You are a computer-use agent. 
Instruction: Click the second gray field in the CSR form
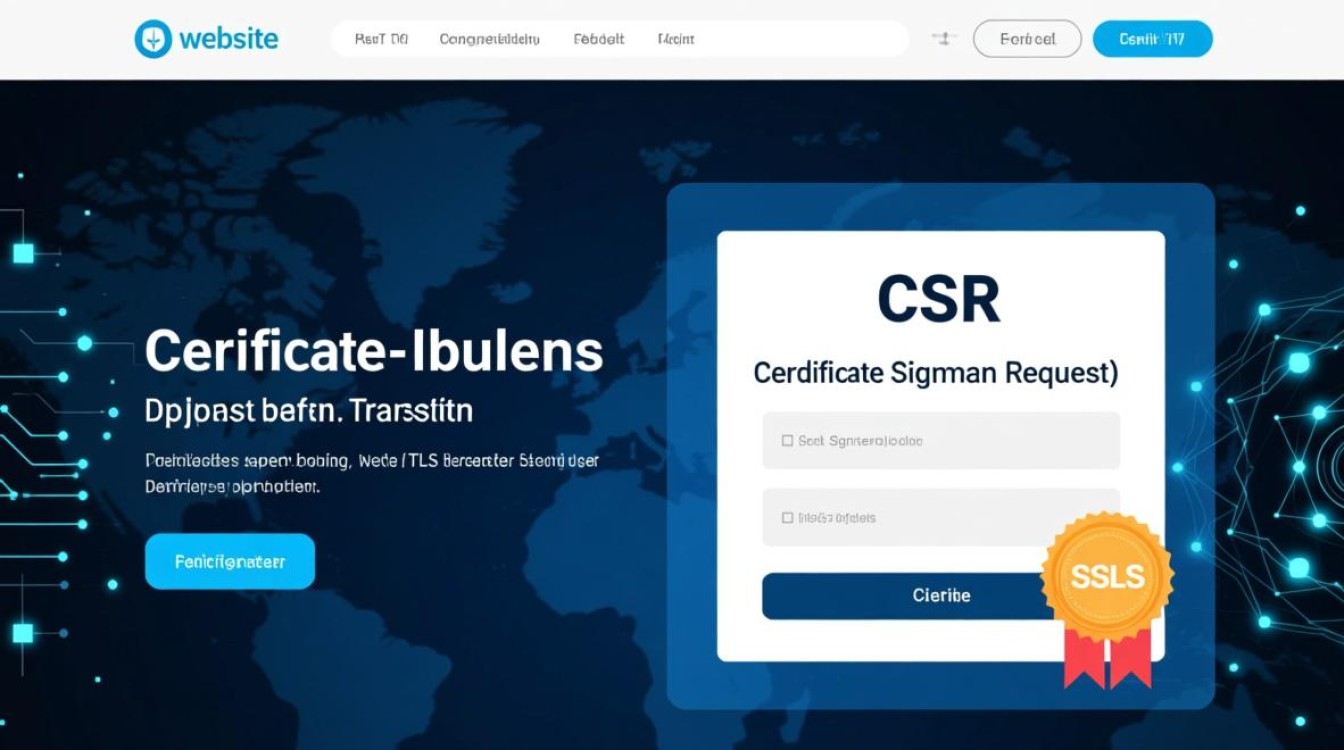[940, 517]
